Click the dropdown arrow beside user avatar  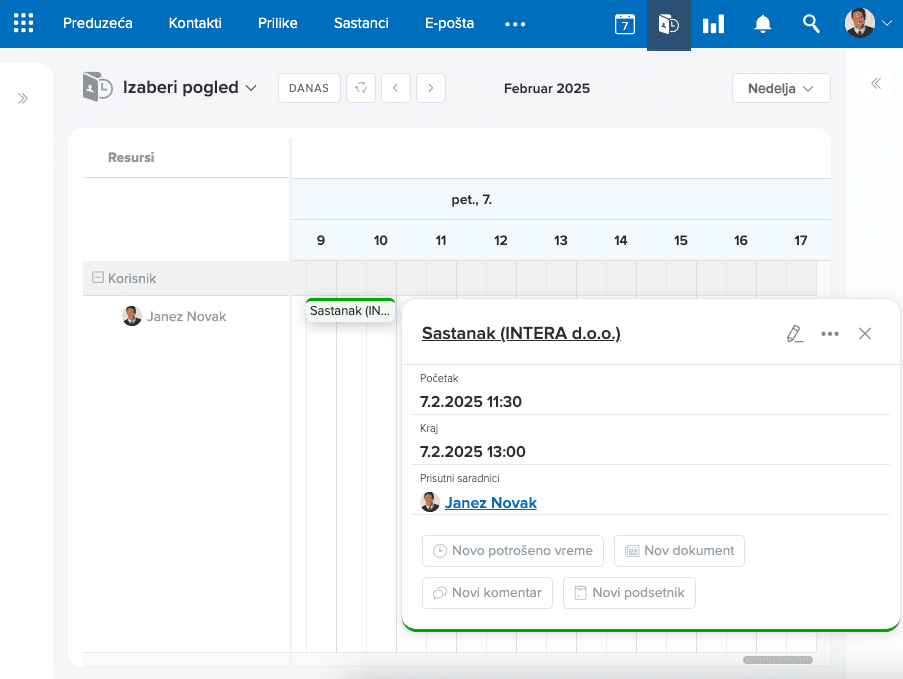(887, 23)
